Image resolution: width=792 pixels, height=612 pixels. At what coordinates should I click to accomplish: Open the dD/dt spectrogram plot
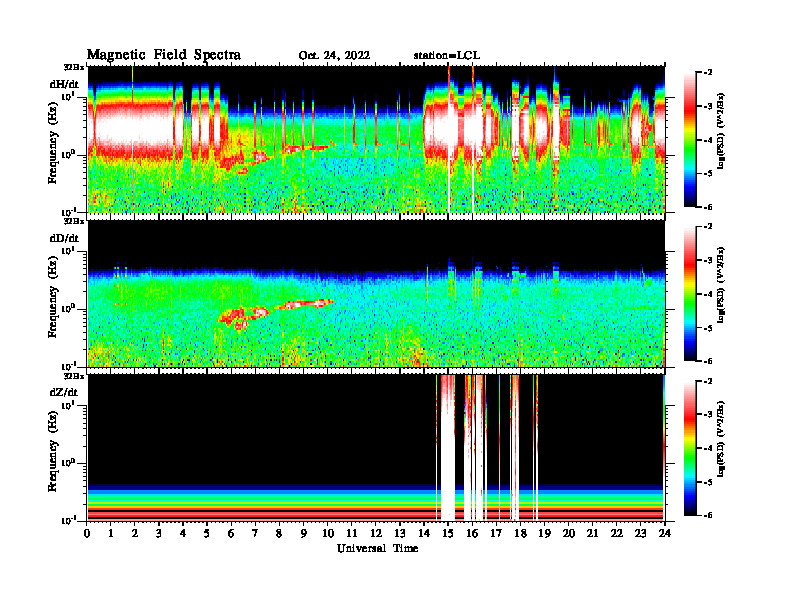376,293
